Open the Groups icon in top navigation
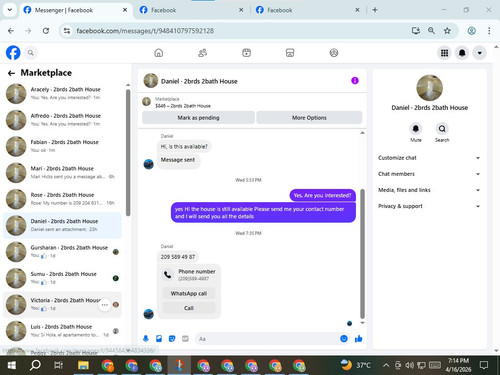Viewport: 500px width, 375px height. pos(334,53)
